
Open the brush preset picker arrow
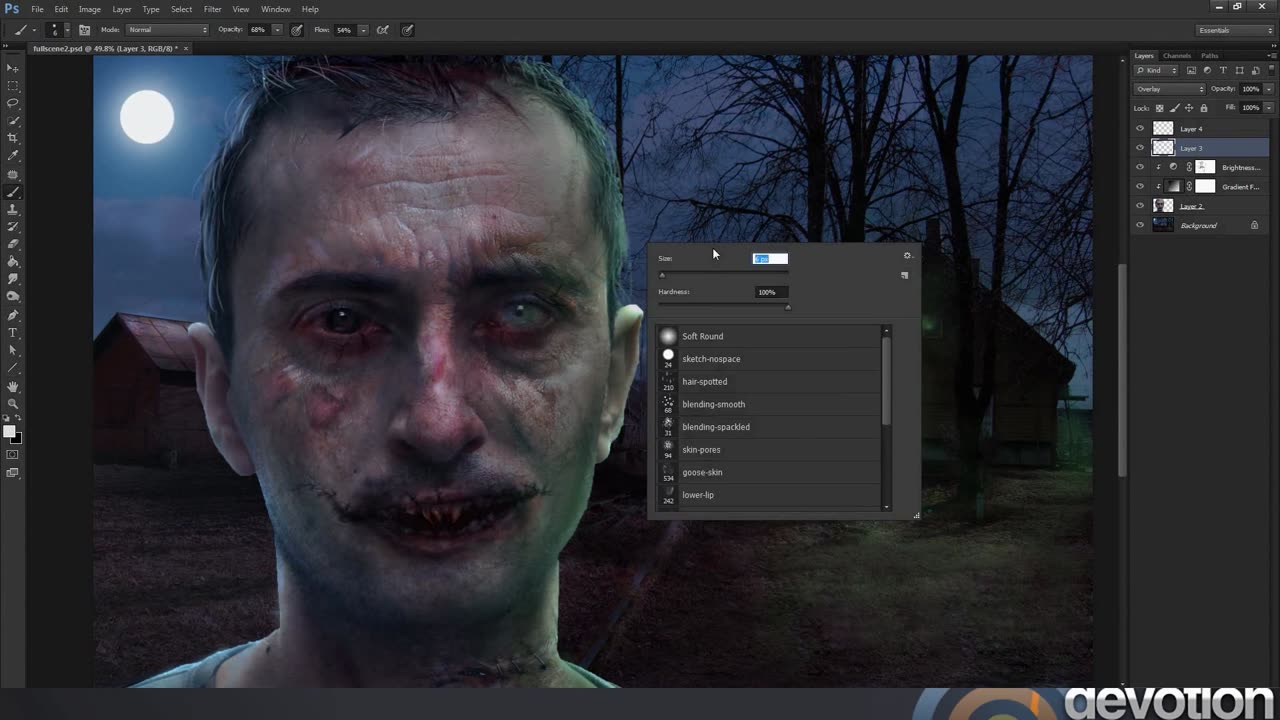66,30
